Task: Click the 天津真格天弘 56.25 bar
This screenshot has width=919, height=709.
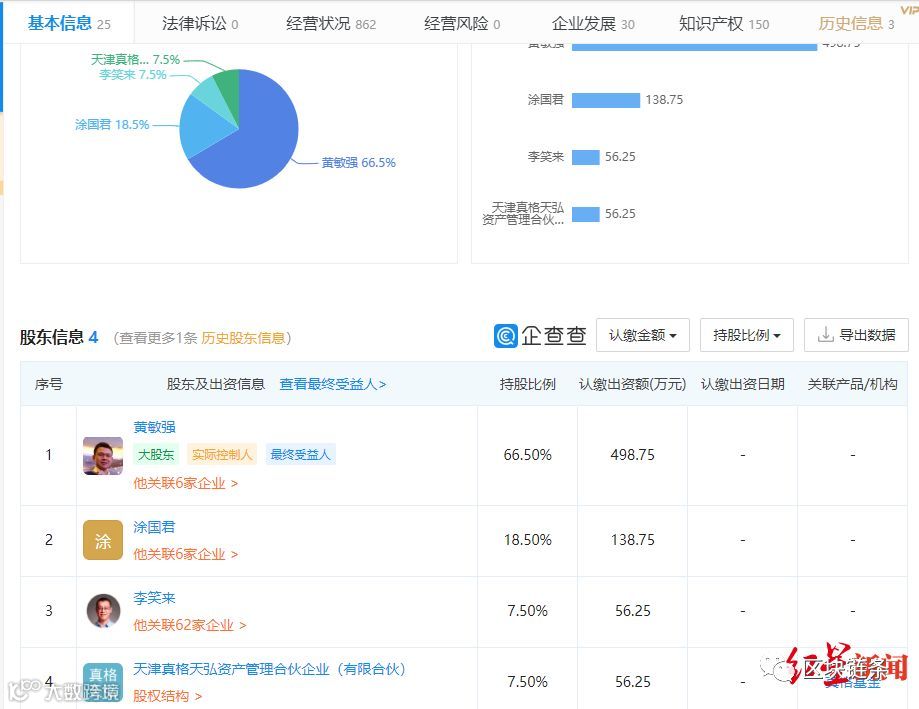Action: tap(586, 214)
